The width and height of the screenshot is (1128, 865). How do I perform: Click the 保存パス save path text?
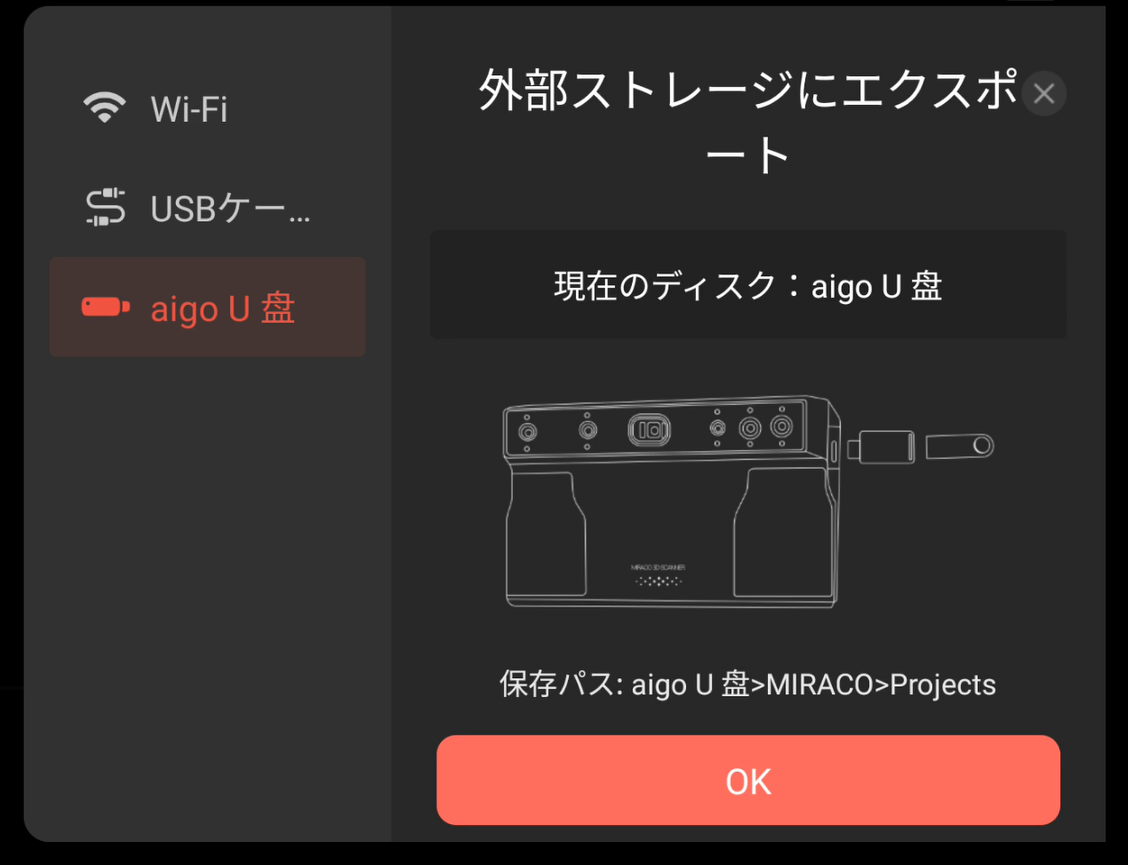[x=748, y=684]
